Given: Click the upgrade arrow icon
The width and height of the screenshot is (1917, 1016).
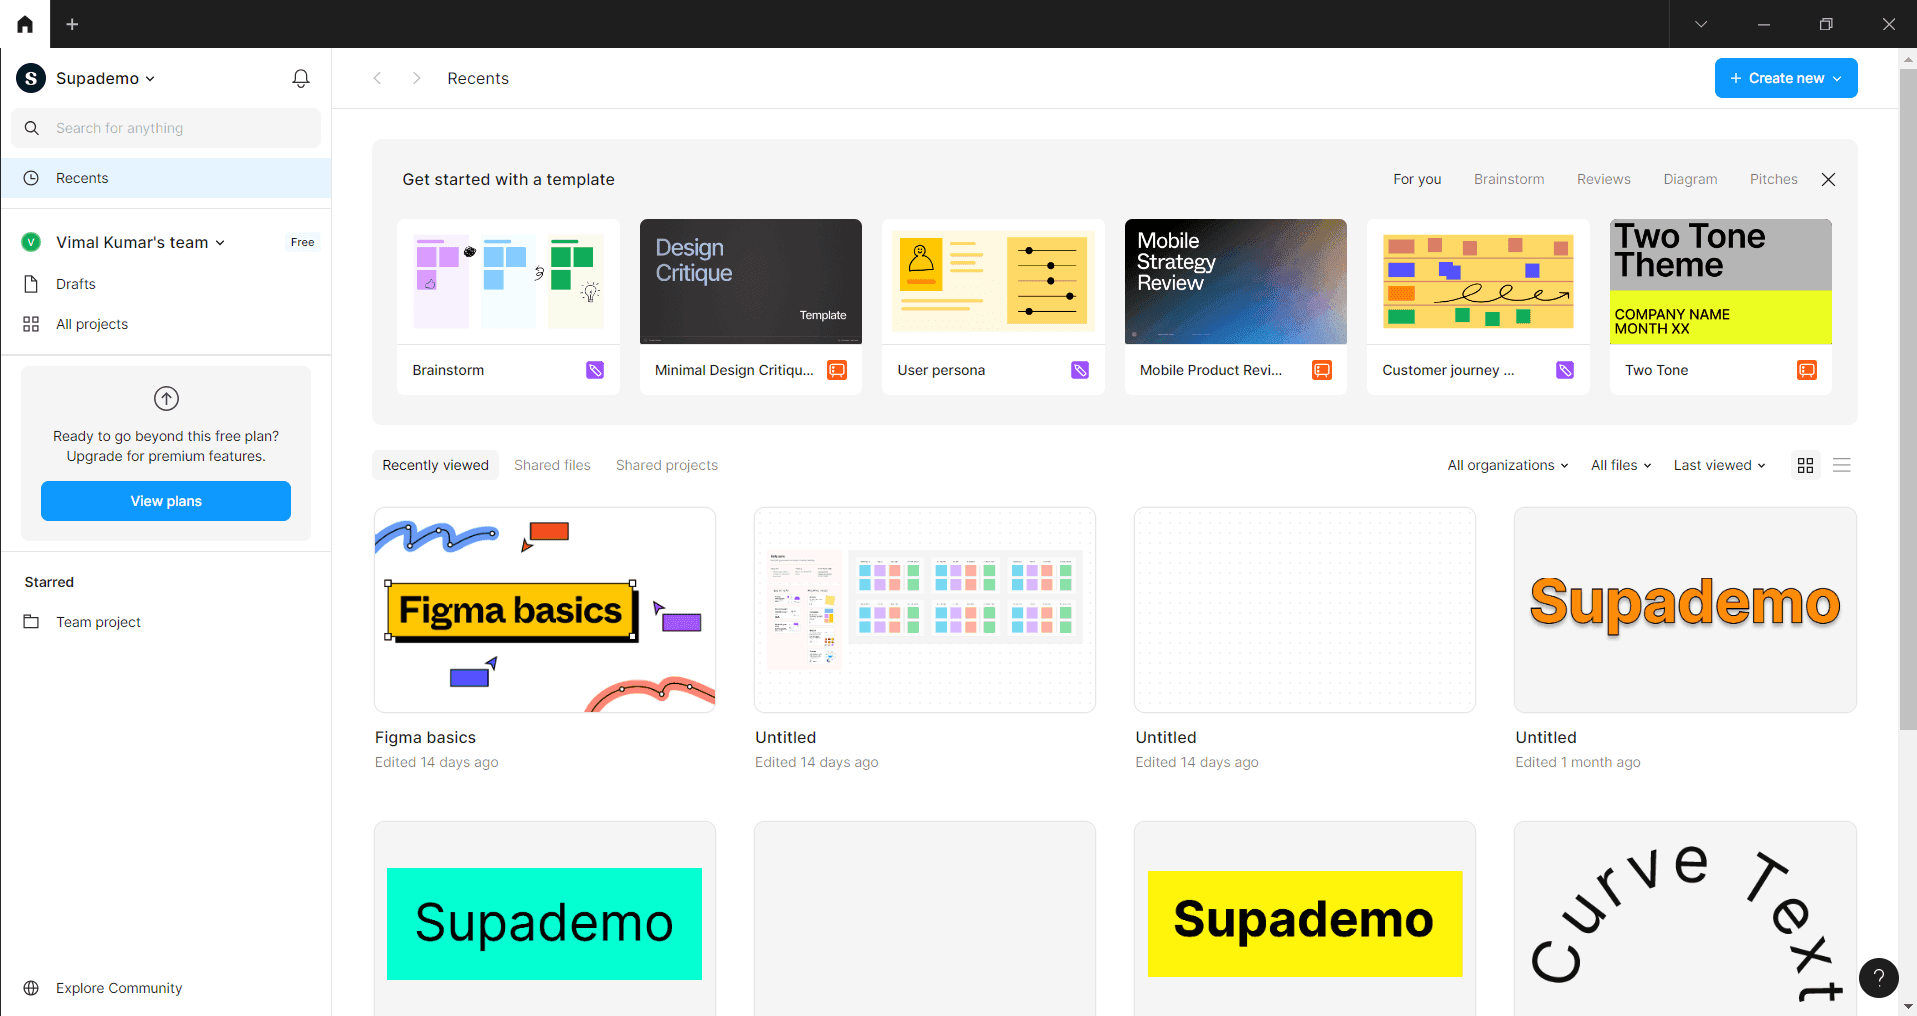Looking at the screenshot, I should [x=166, y=398].
